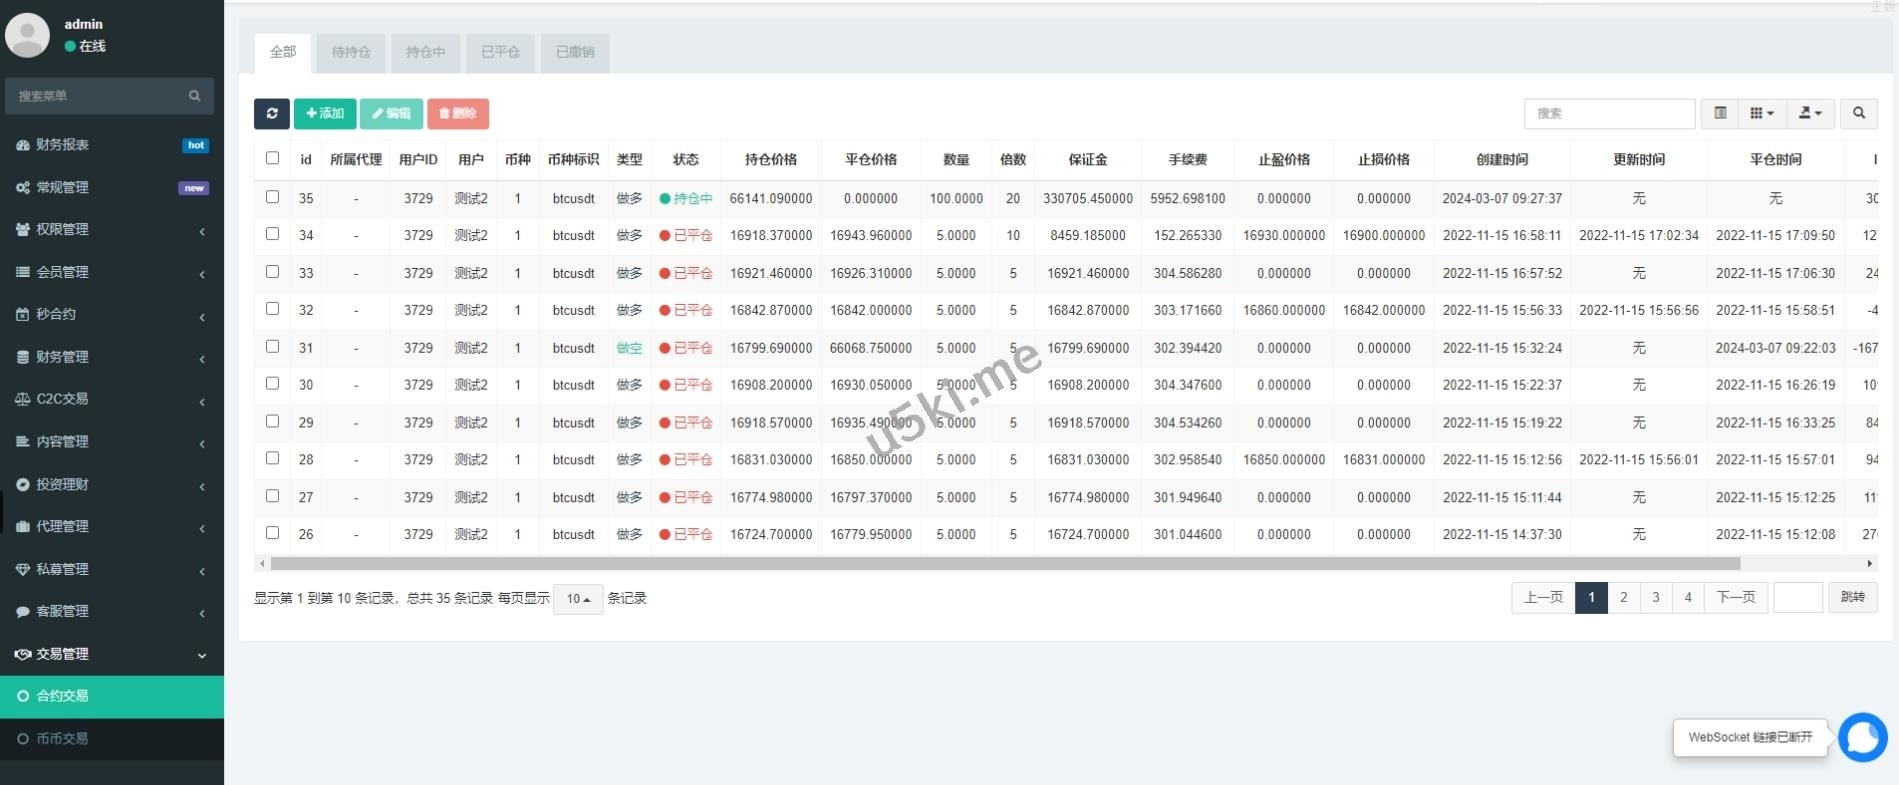The image size is (1899, 785).
Task: Click the horizontal table scrollbar
Action: [x=1000, y=564]
